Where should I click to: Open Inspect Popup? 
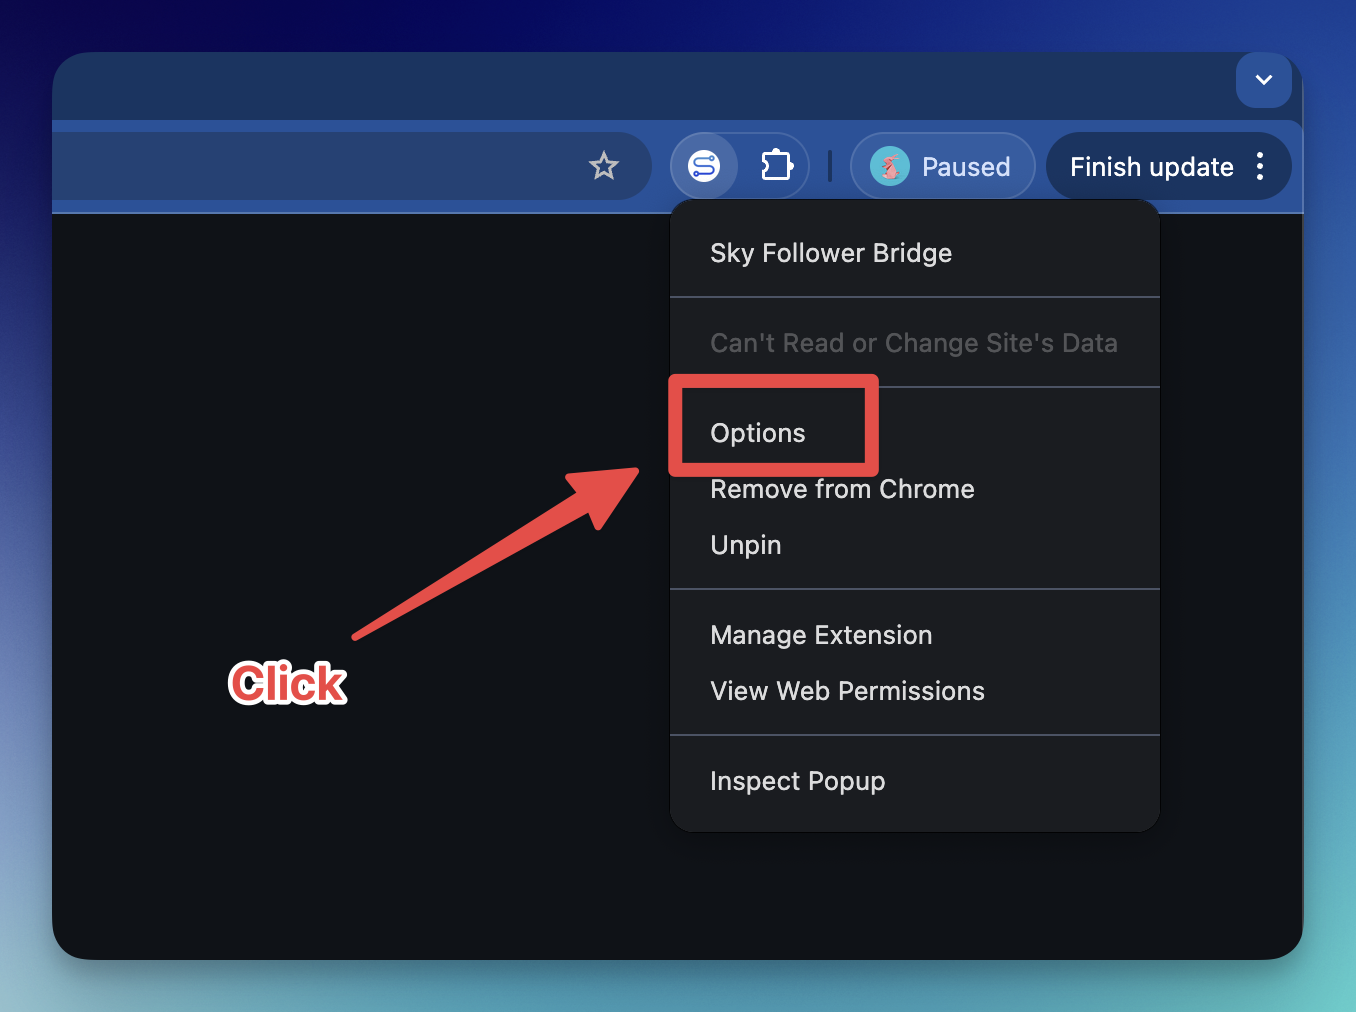[797, 781]
